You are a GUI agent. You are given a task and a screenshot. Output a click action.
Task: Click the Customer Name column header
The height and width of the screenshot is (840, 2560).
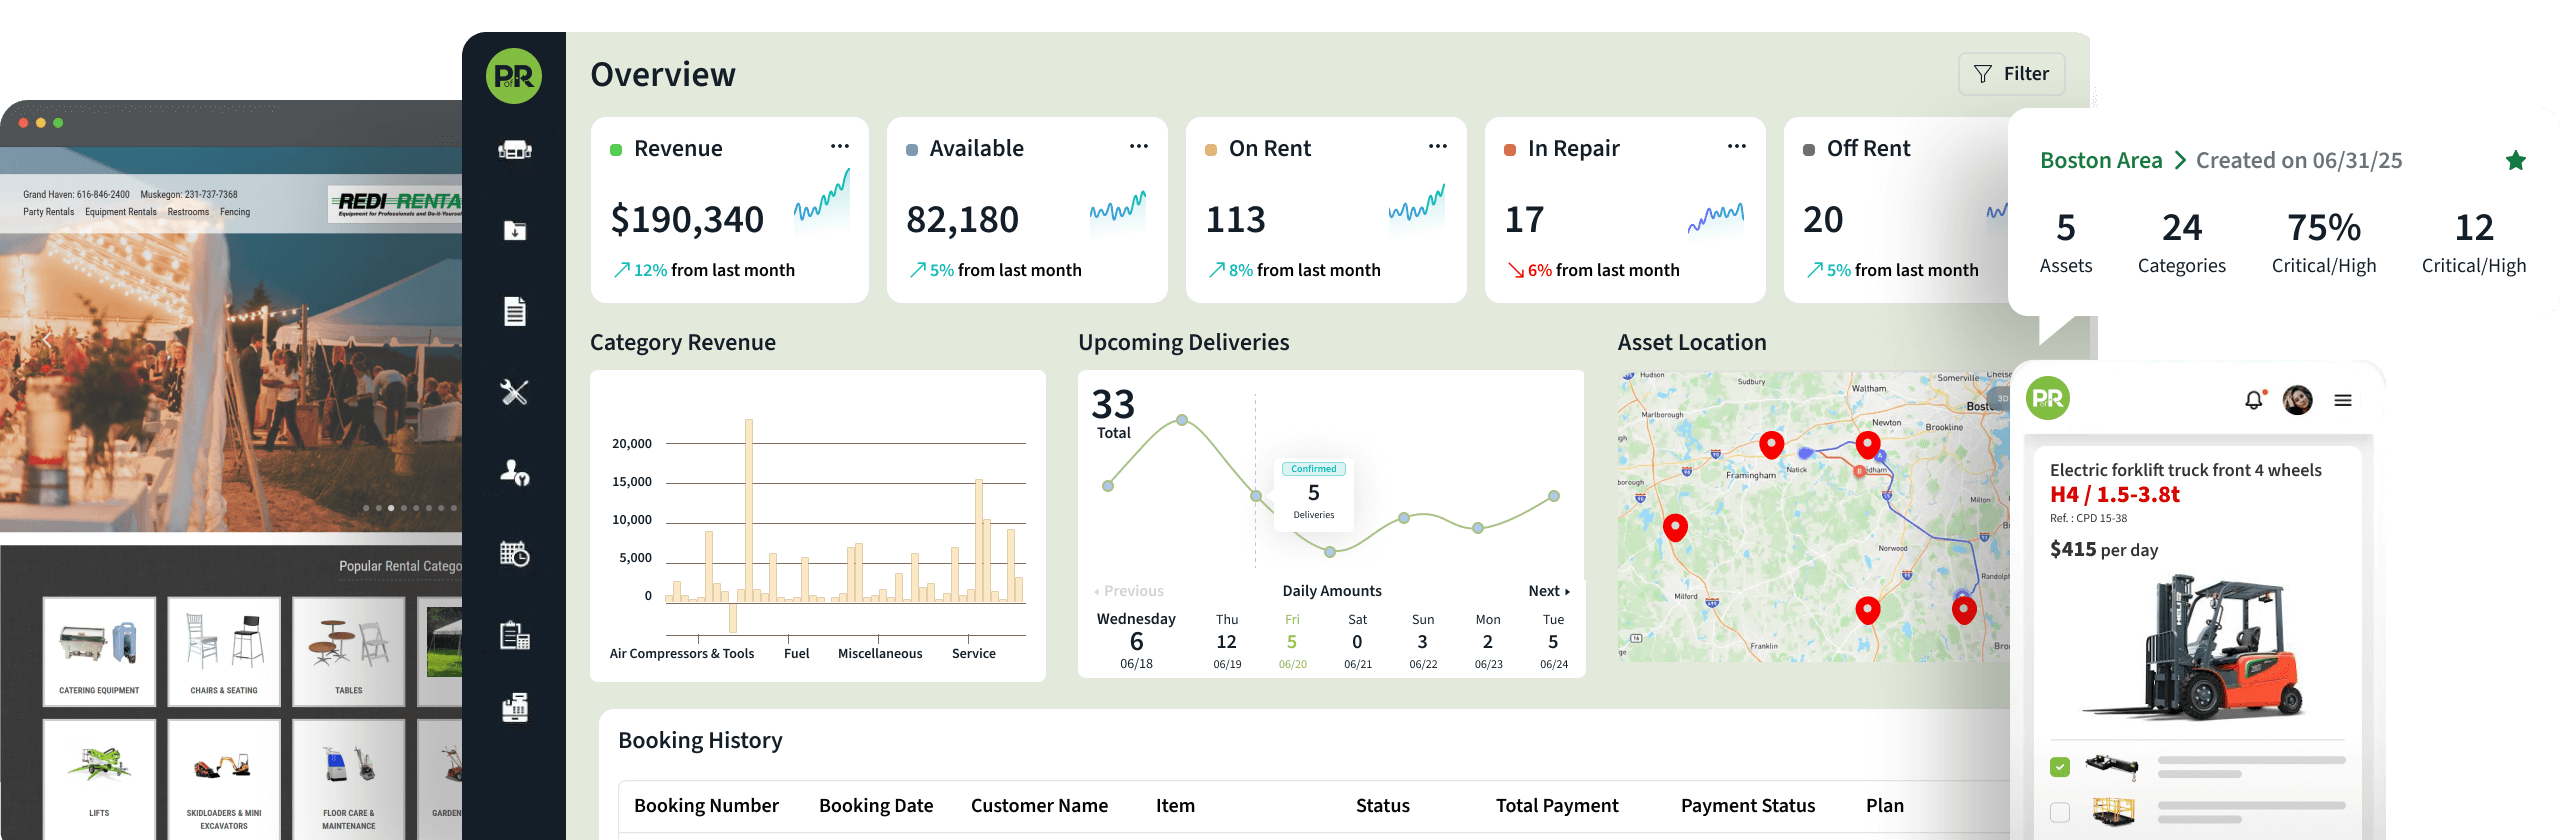pos(1039,806)
